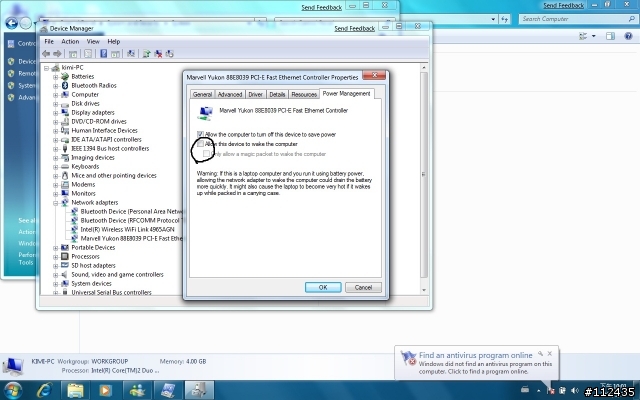Close the antivirus notification balloon
This screenshot has width=640, height=400.
[550, 353]
